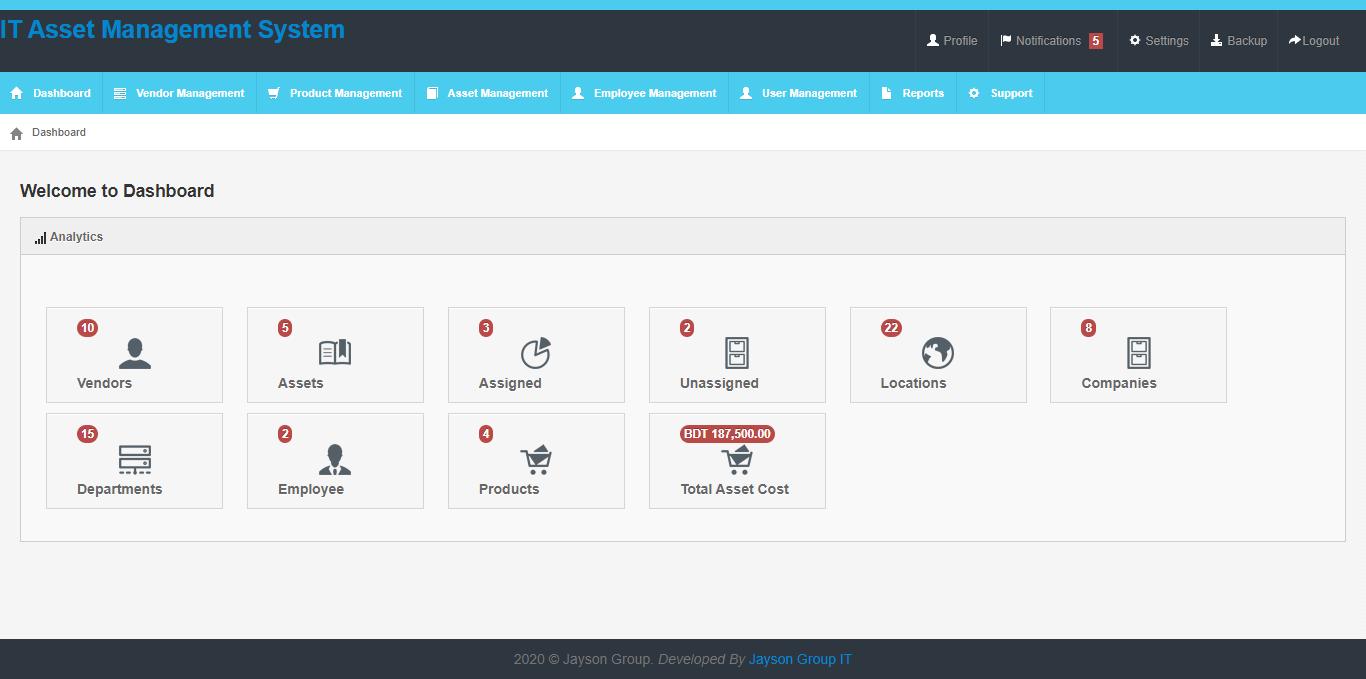This screenshot has width=1366, height=679.
Task: Click the Vendors count badge 10
Action: pyautogui.click(x=88, y=328)
